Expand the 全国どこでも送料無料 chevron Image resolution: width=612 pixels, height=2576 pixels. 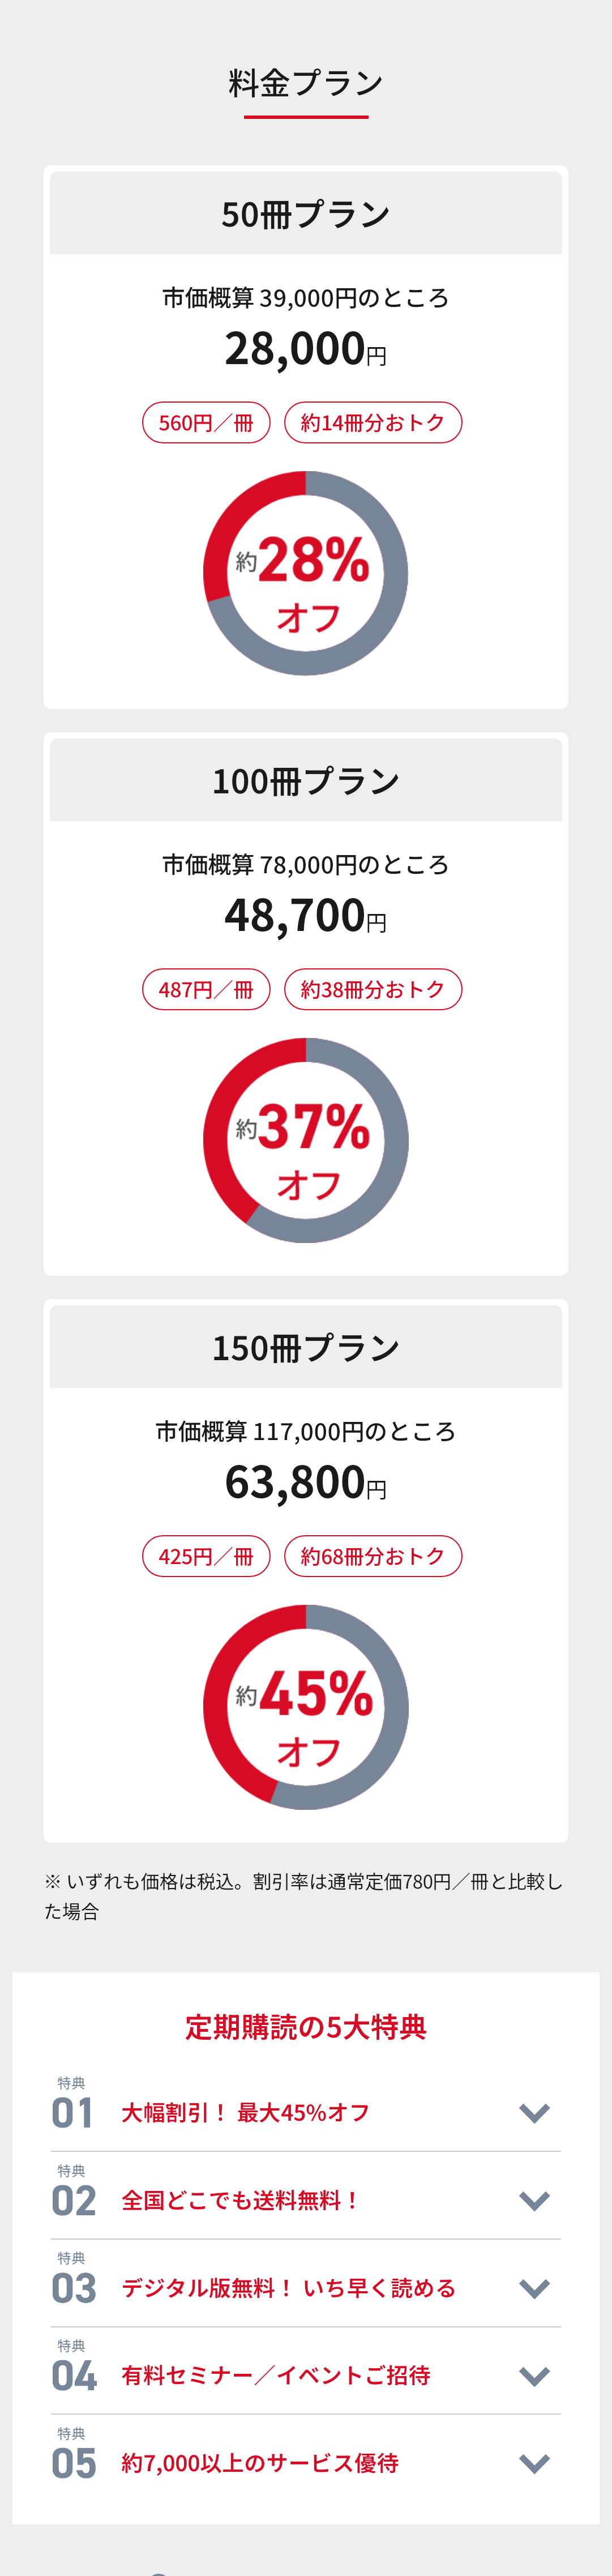[x=534, y=2201]
